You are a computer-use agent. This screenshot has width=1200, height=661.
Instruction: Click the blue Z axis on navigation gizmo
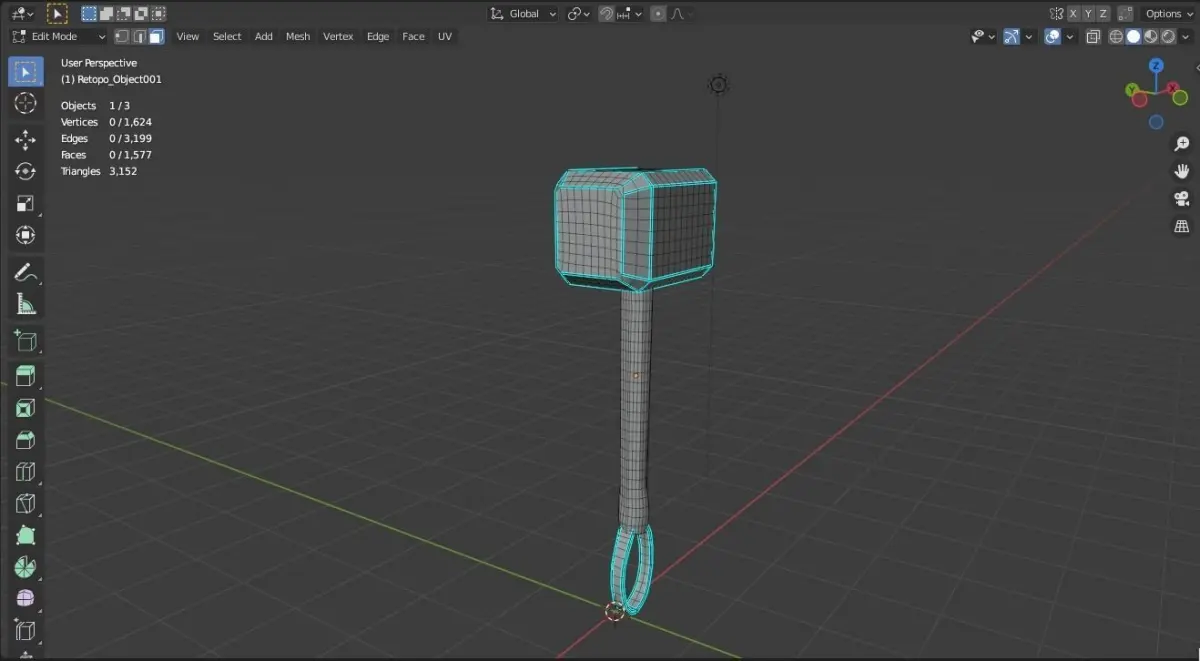[x=1156, y=66]
